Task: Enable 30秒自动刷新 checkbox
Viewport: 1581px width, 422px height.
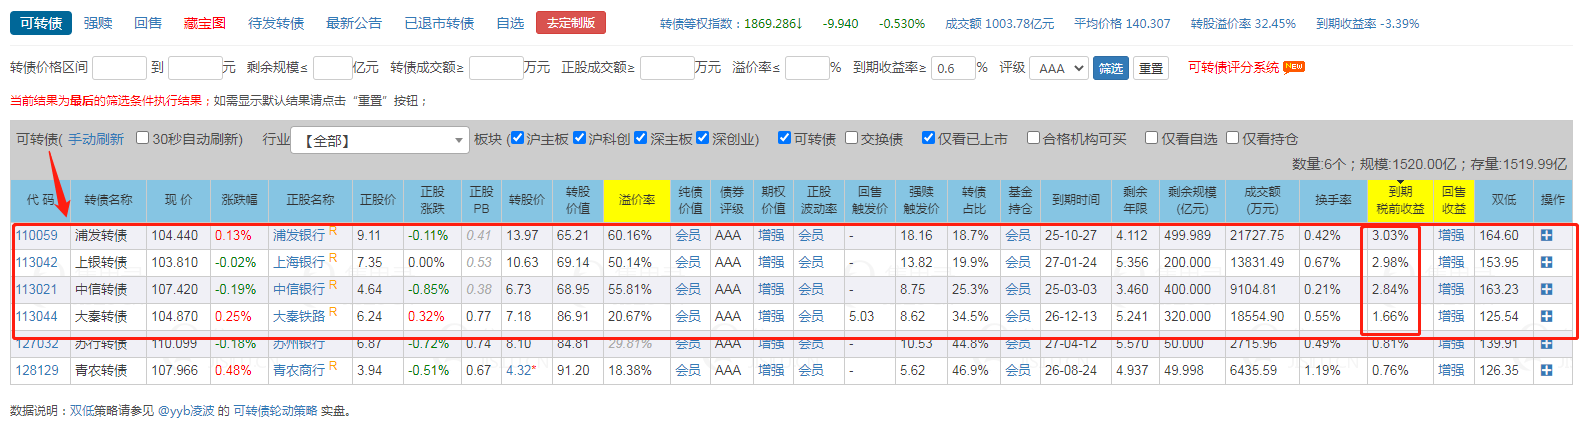Action: click(x=142, y=138)
